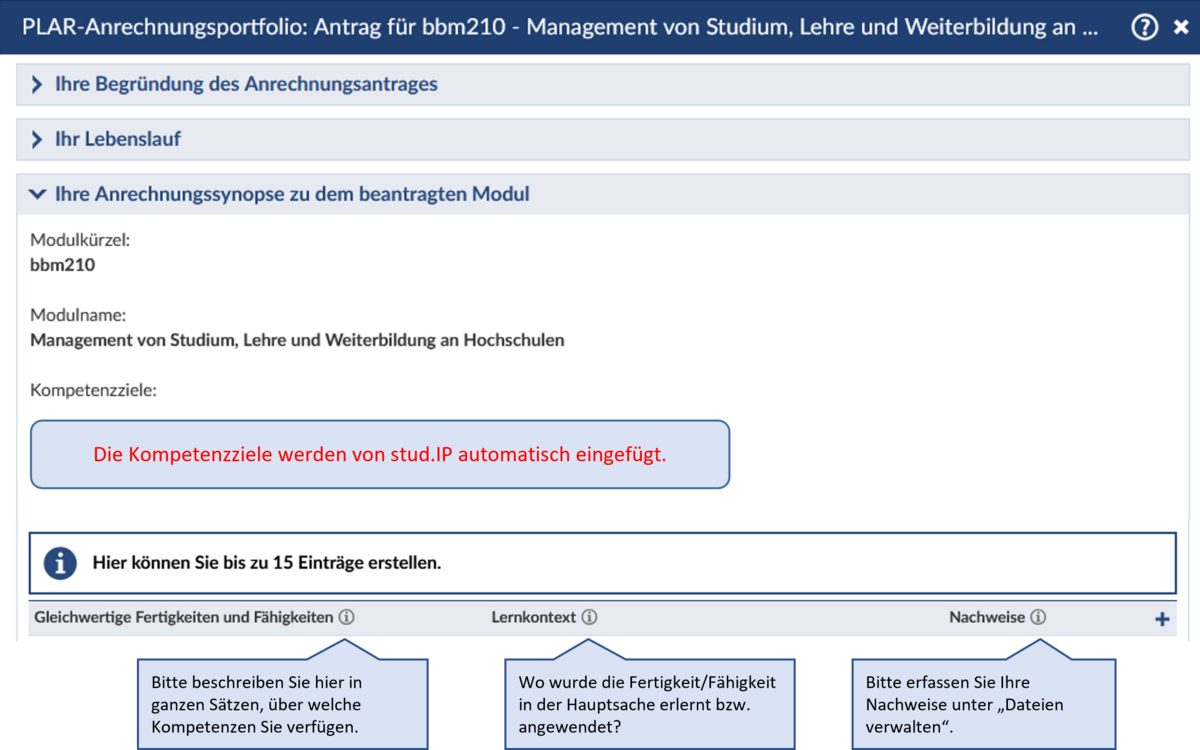
Task: Click the callout about describing competencies
Action: [x=282, y=704]
